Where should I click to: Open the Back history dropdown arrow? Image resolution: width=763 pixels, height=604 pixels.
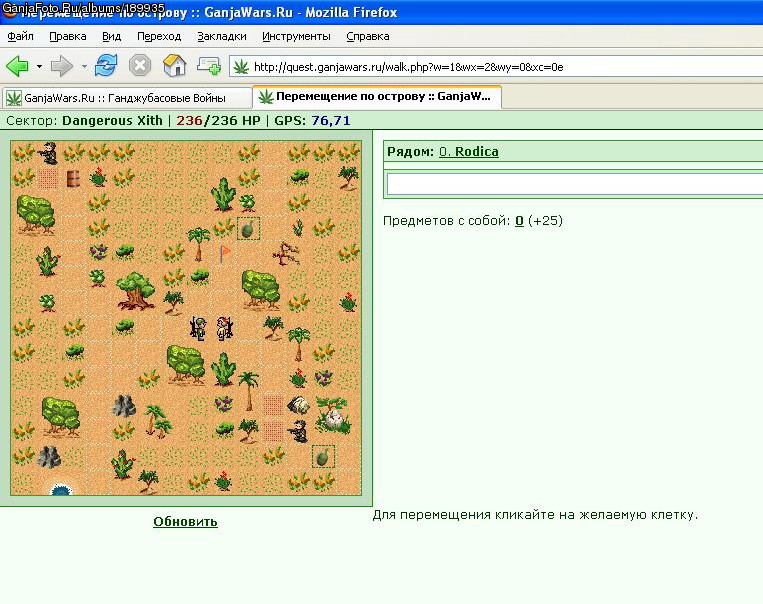tap(39, 66)
